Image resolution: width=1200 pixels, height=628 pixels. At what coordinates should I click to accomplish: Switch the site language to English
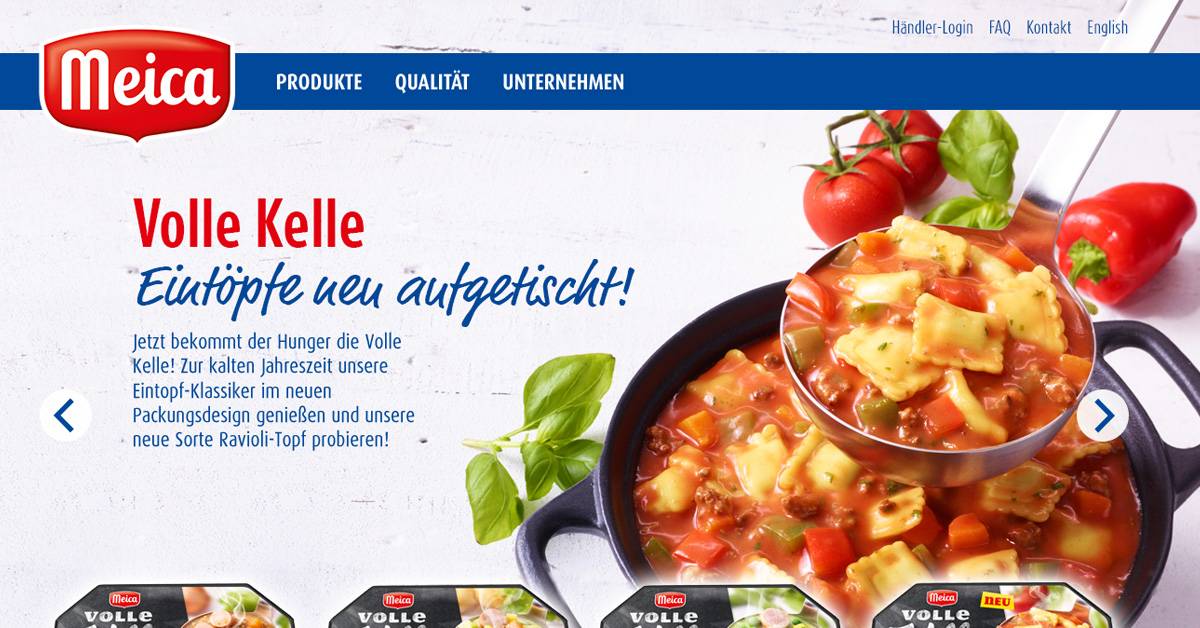tap(1107, 28)
